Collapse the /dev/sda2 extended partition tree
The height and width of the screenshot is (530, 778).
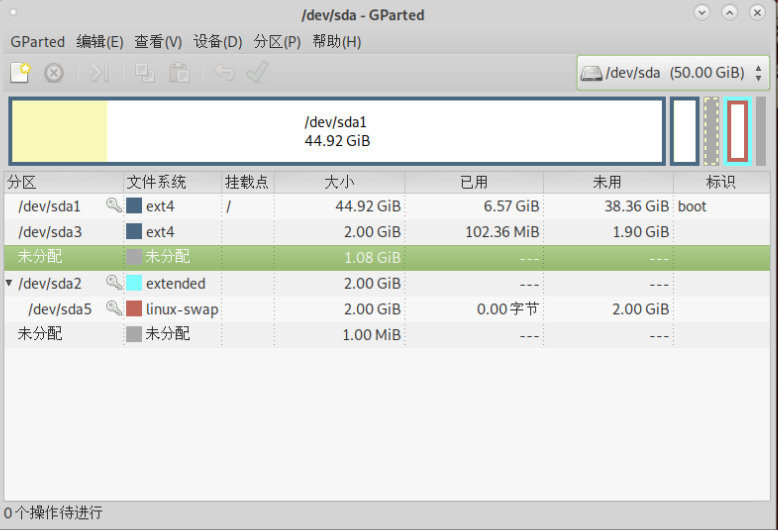9,283
